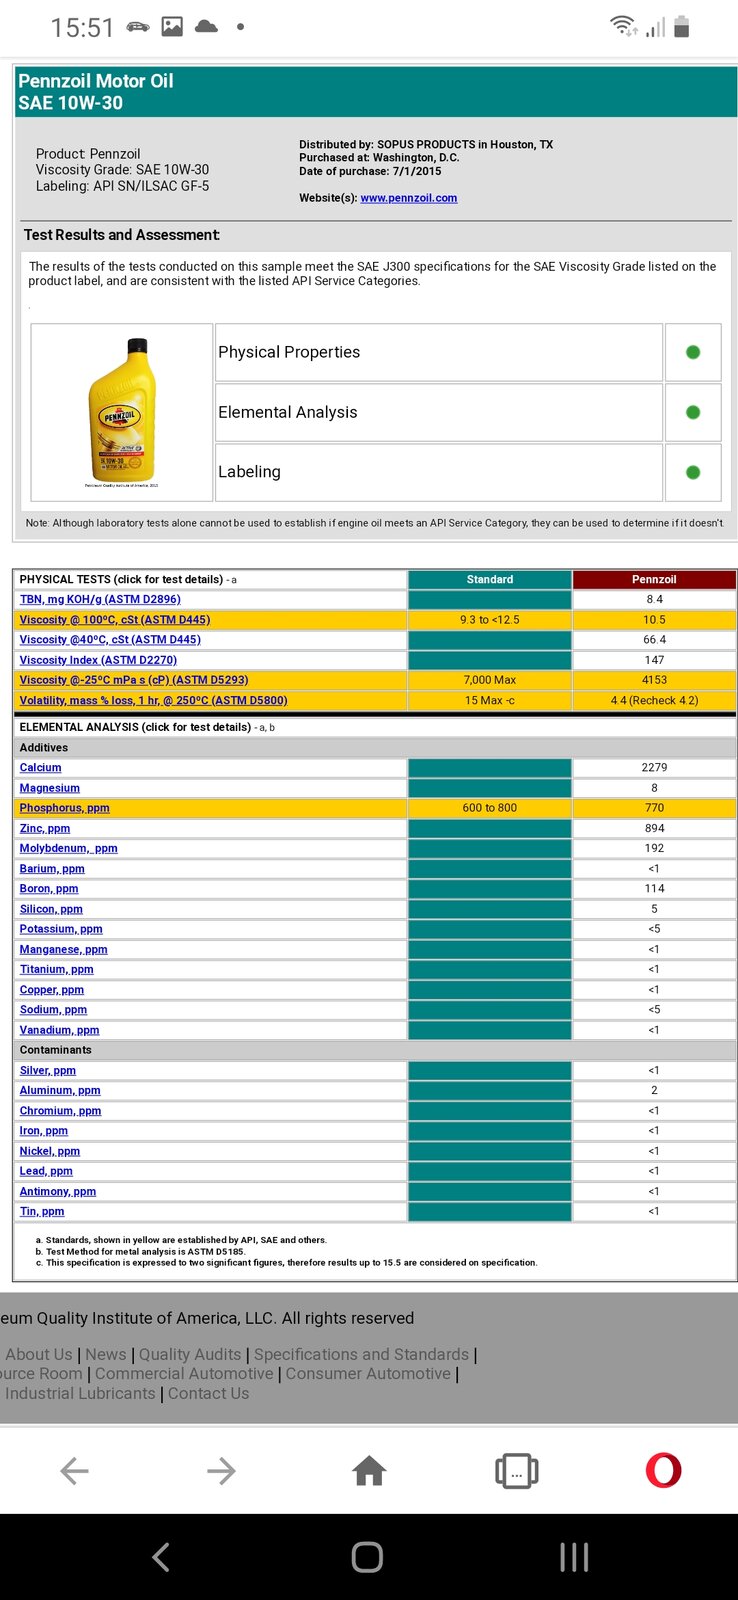Click the Silicon, ppm link
The width and height of the screenshot is (738, 1600).
(51, 909)
